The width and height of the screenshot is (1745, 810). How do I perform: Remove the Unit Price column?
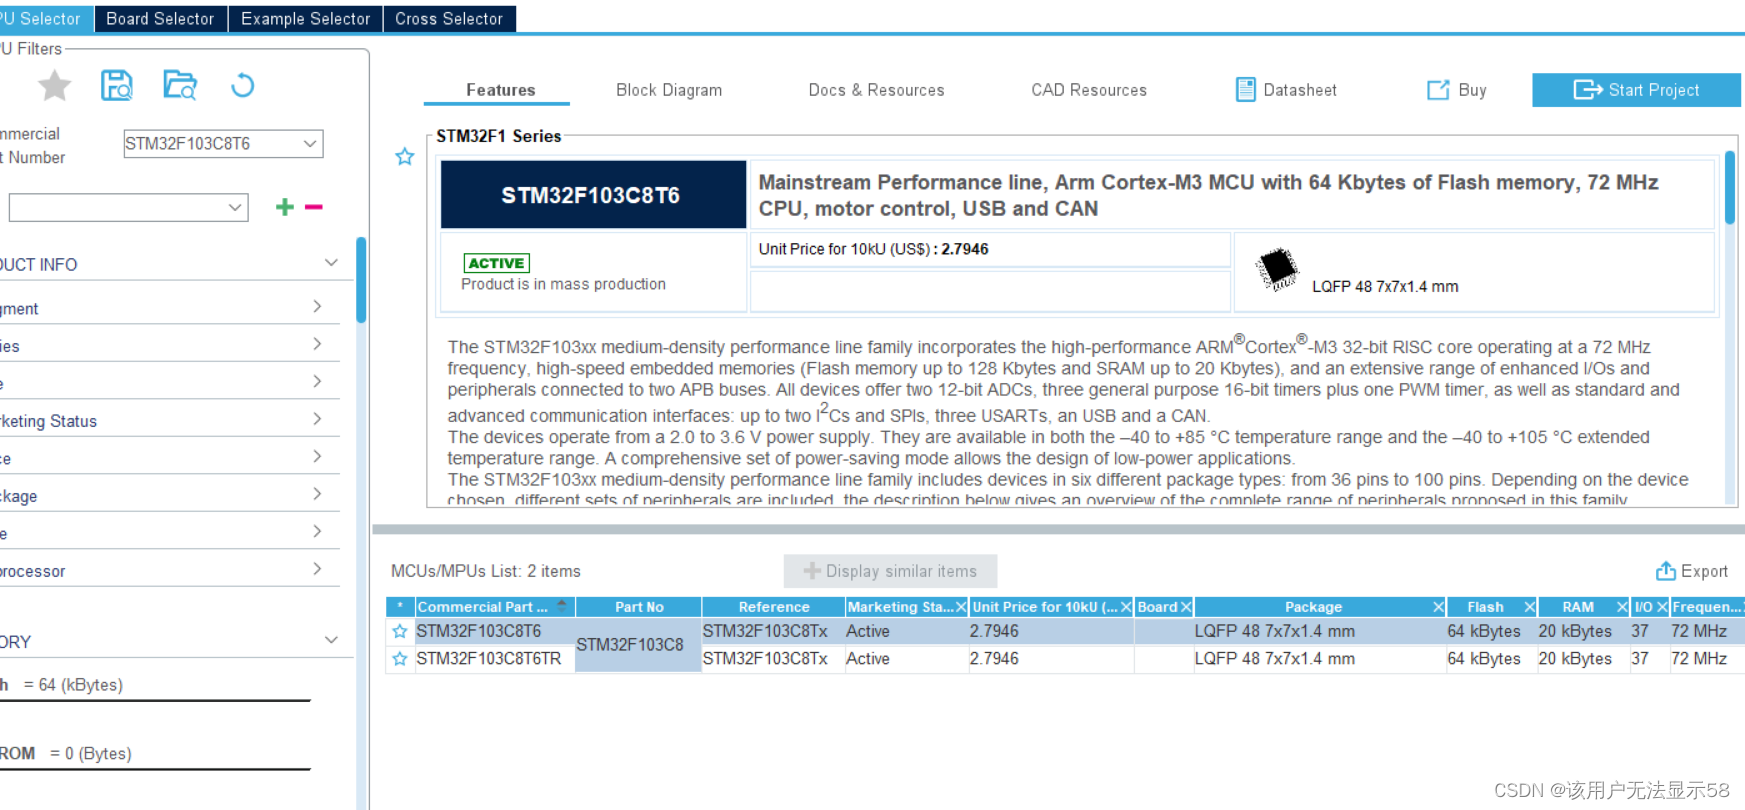1126,607
